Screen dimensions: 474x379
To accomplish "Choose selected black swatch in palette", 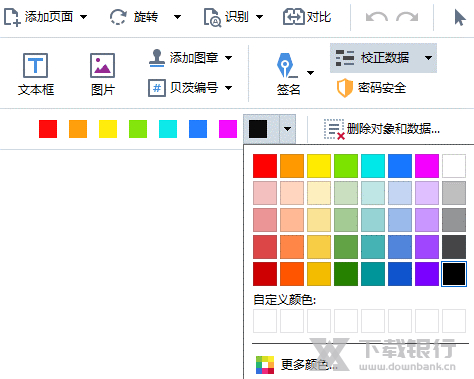I will tap(454, 274).
